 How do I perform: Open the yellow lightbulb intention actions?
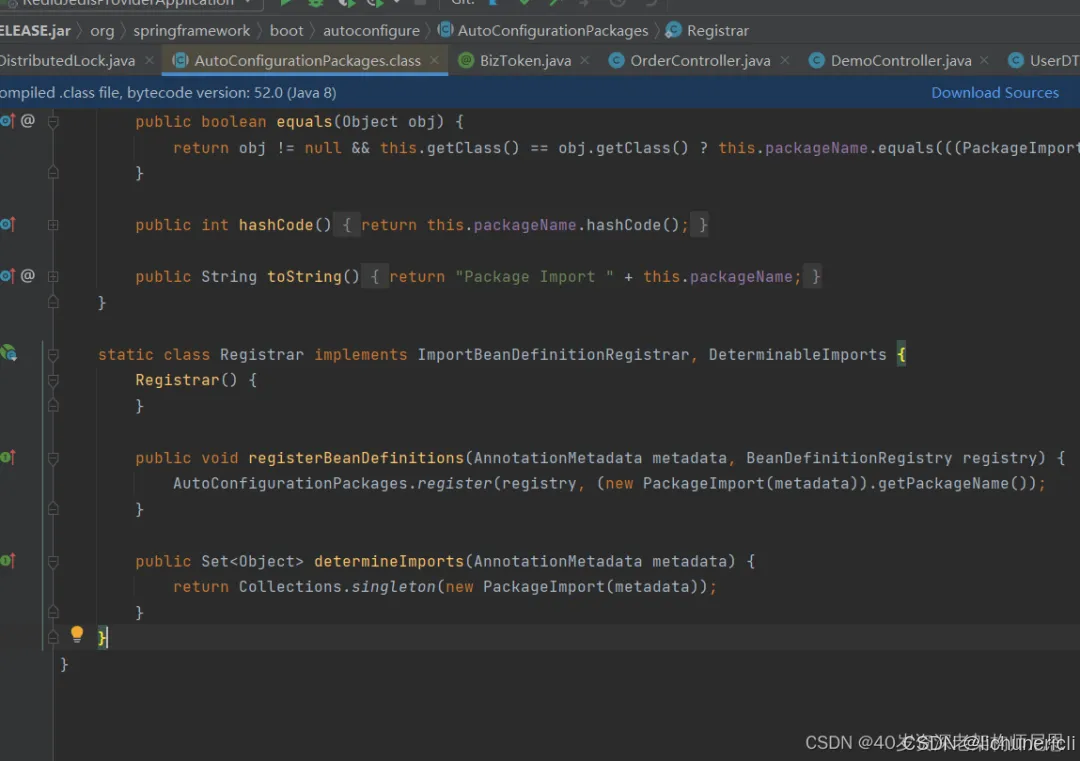(x=76, y=634)
